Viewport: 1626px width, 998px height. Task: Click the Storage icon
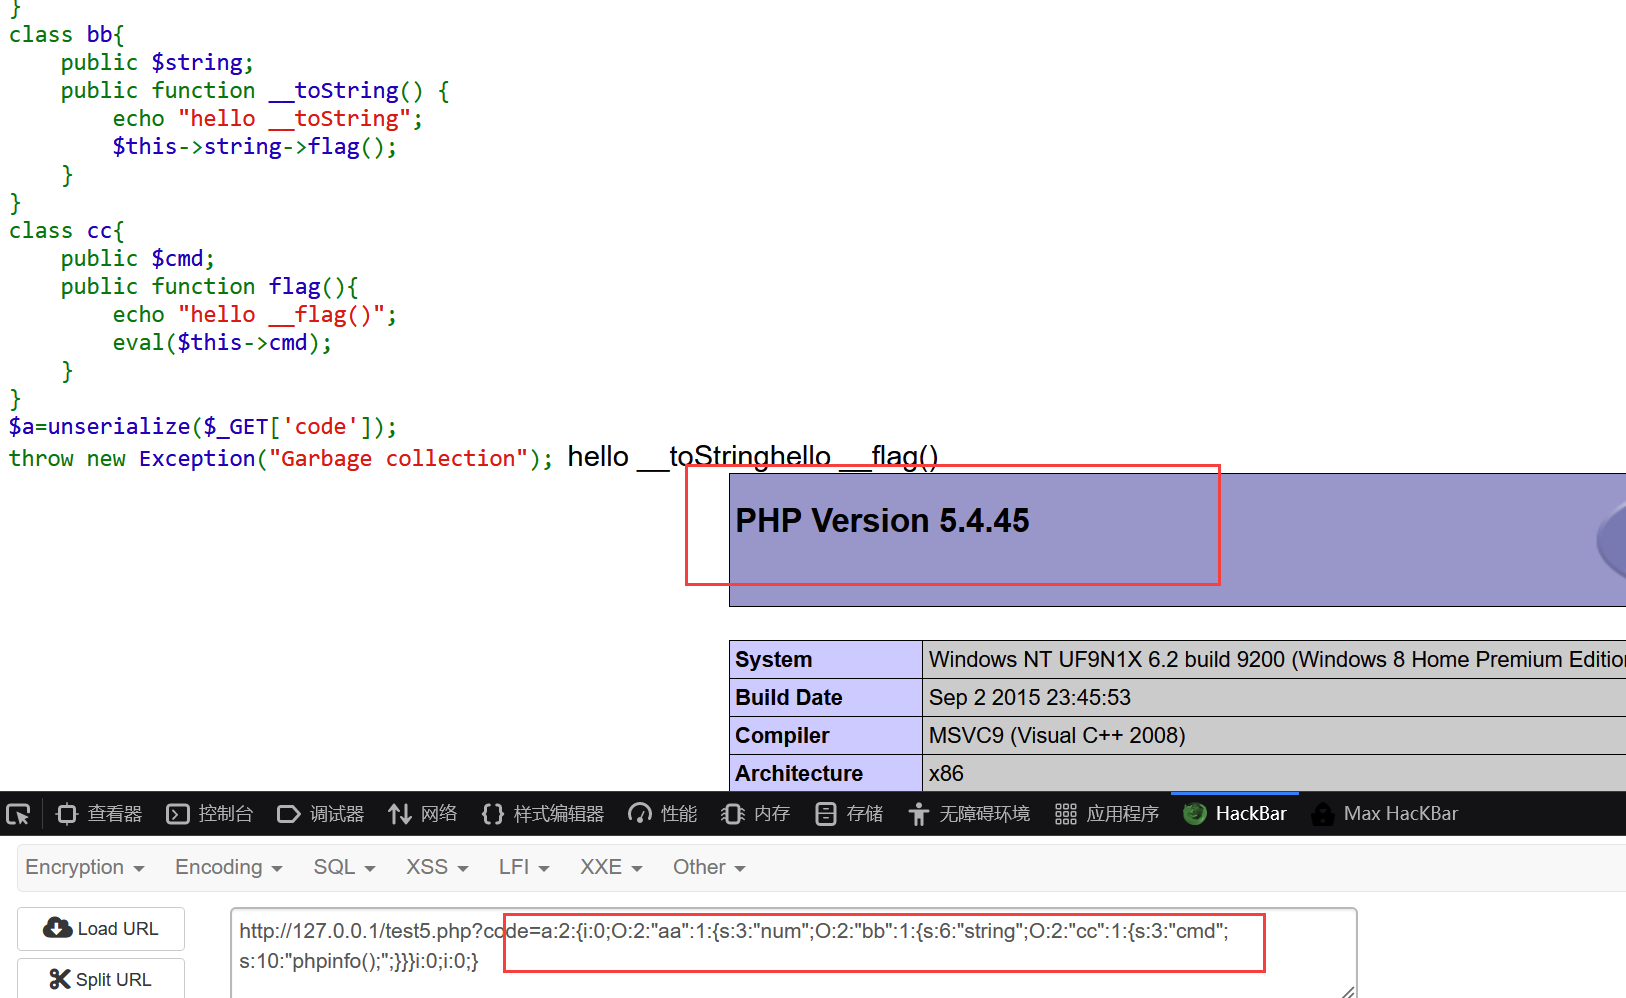826,814
